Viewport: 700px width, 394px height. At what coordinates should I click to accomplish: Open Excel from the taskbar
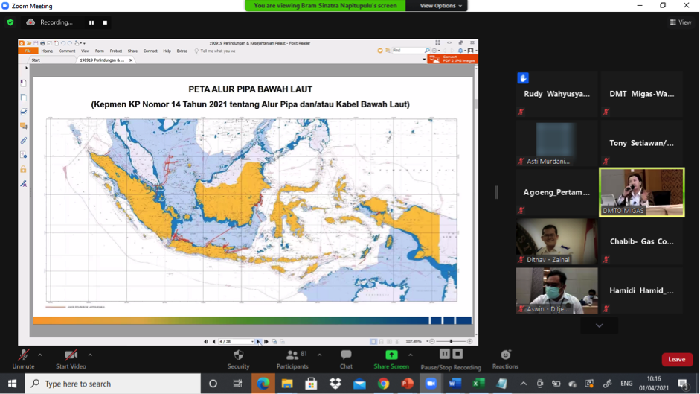pyautogui.click(x=479, y=384)
